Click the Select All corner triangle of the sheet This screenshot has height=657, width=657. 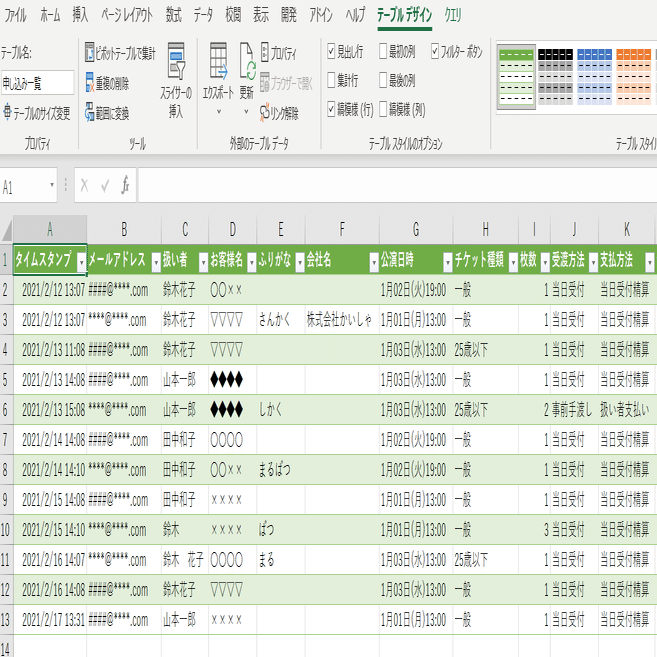(x=7, y=230)
